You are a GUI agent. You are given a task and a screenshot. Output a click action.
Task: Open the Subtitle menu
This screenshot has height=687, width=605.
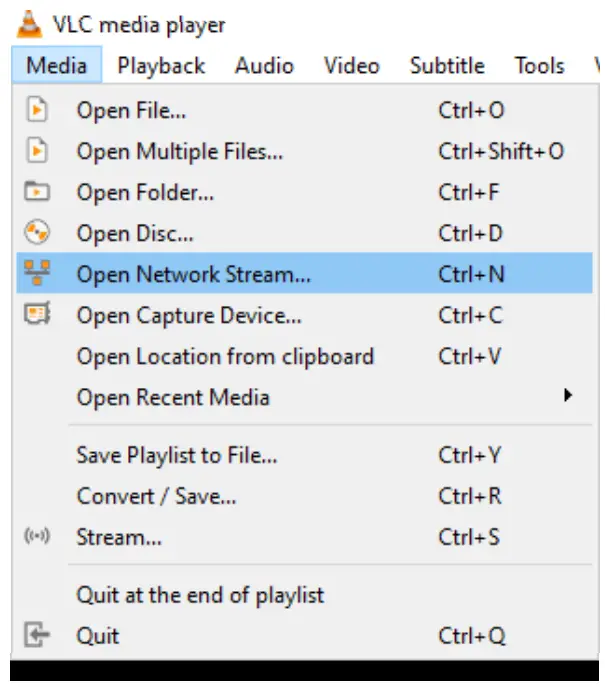click(x=447, y=66)
